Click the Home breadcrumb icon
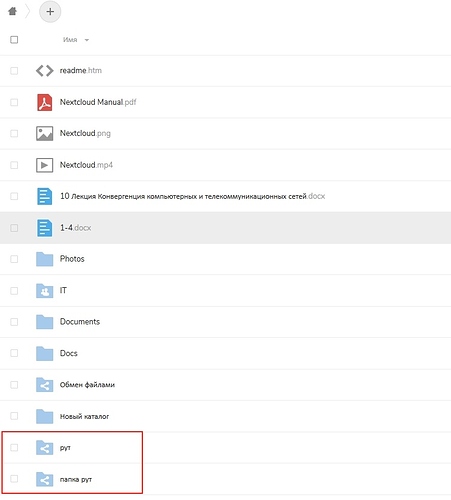This screenshot has height=500, width=451. [12, 11]
